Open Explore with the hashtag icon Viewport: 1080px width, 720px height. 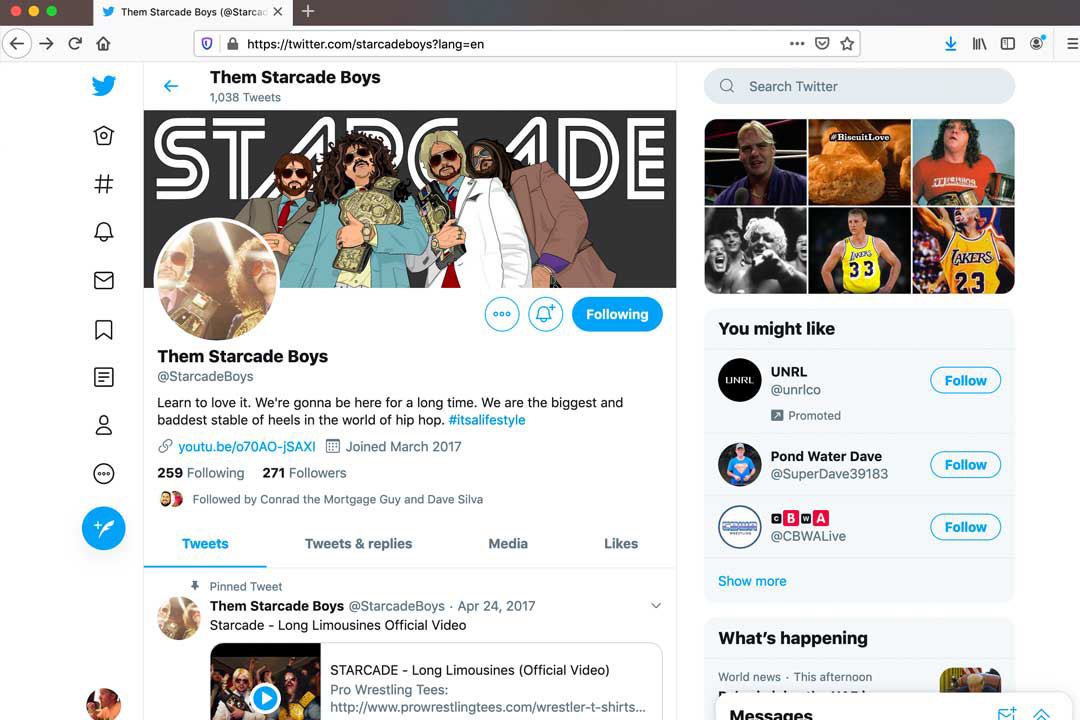click(x=103, y=184)
